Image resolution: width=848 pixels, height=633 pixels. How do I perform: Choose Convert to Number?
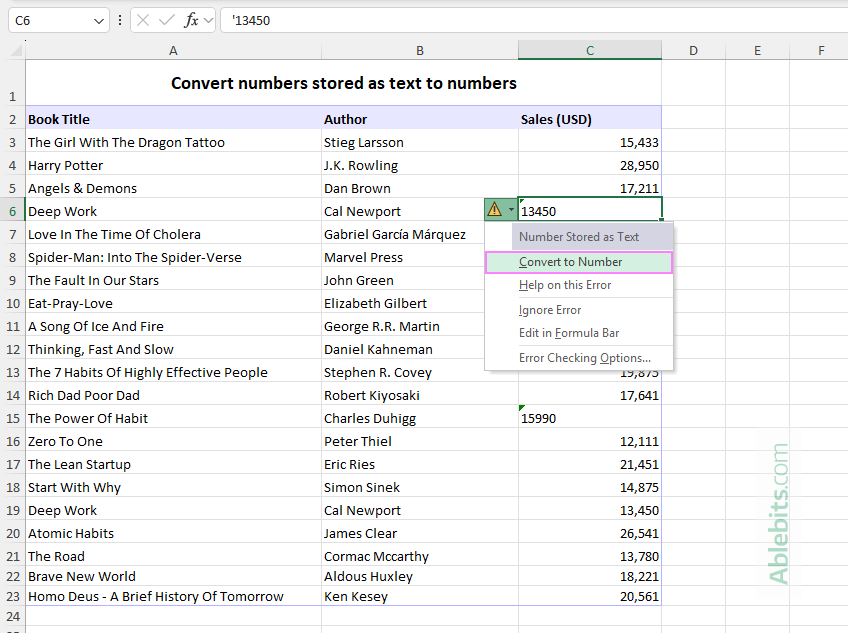(x=579, y=262)
